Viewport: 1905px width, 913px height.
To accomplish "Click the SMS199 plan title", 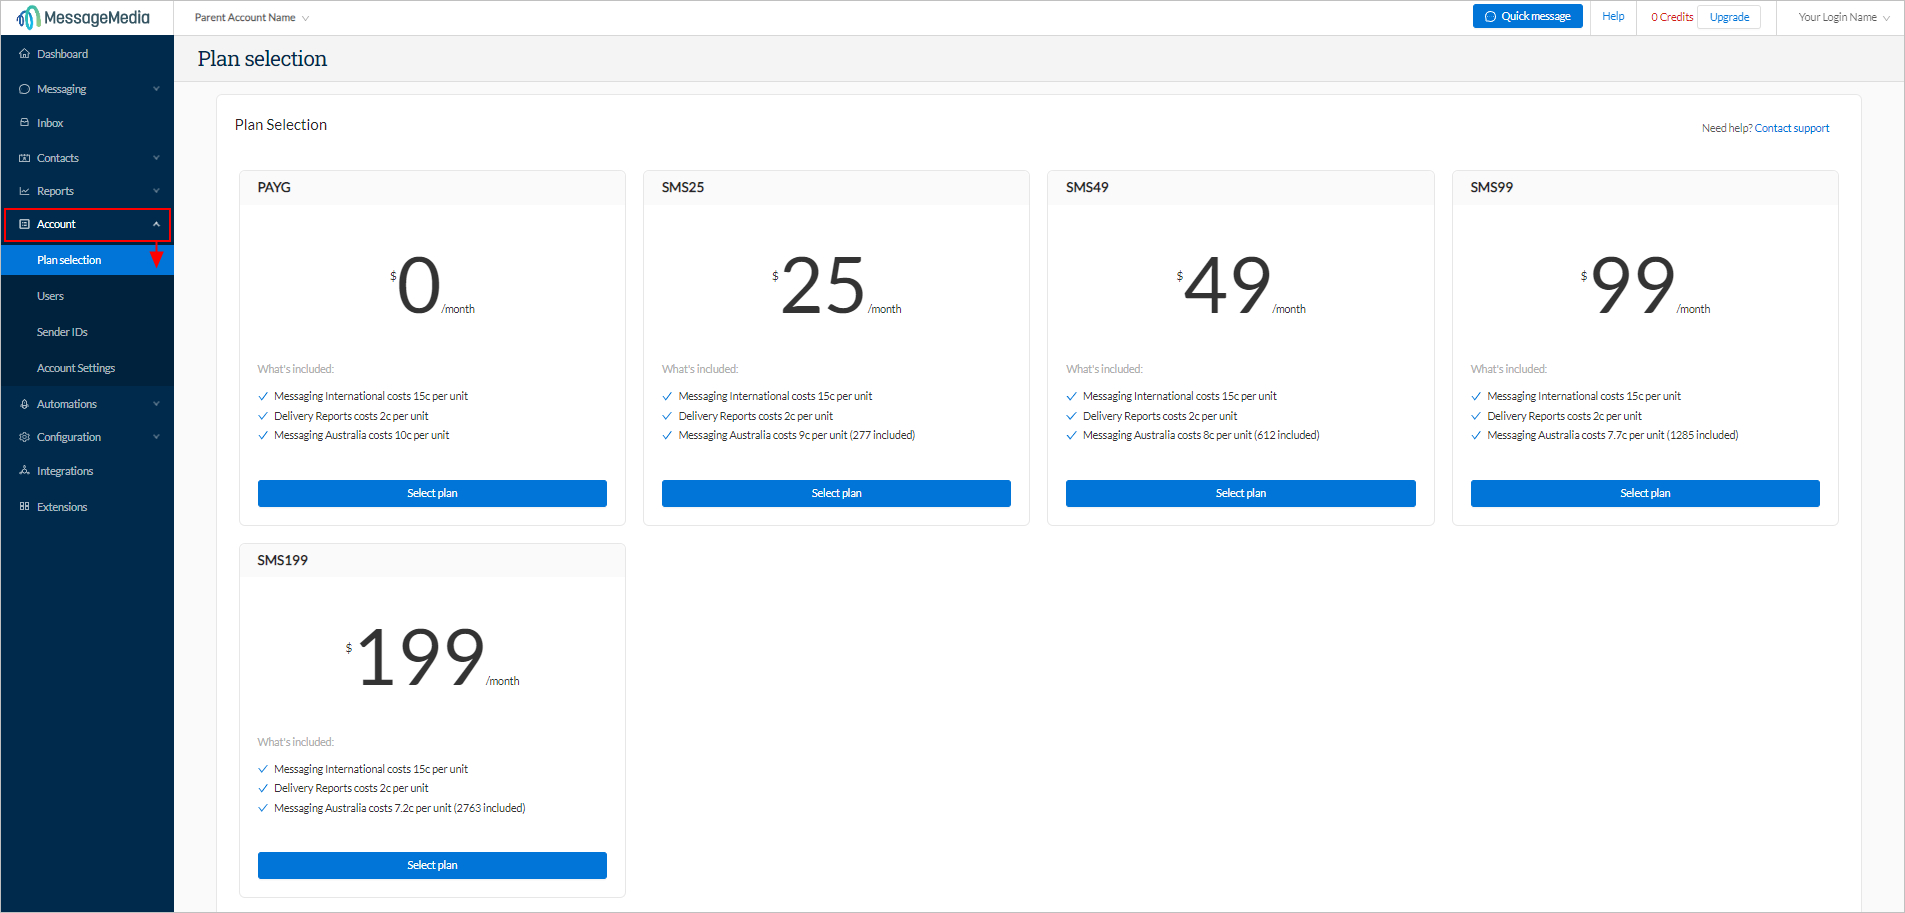I will 282,560.
